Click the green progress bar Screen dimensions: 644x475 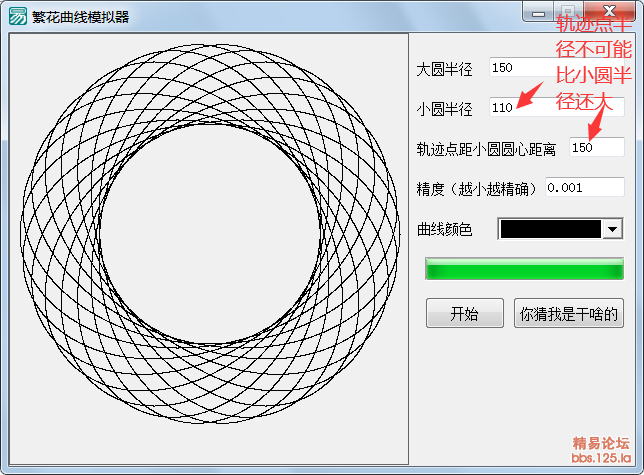pos(524,269)
